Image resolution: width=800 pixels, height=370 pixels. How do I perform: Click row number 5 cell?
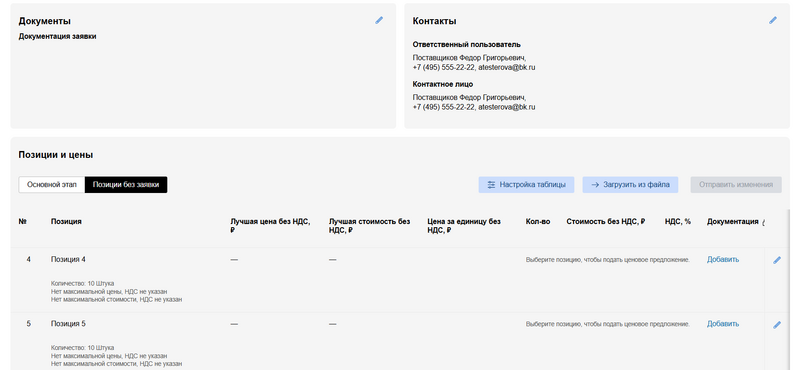(x=29, y=324)
